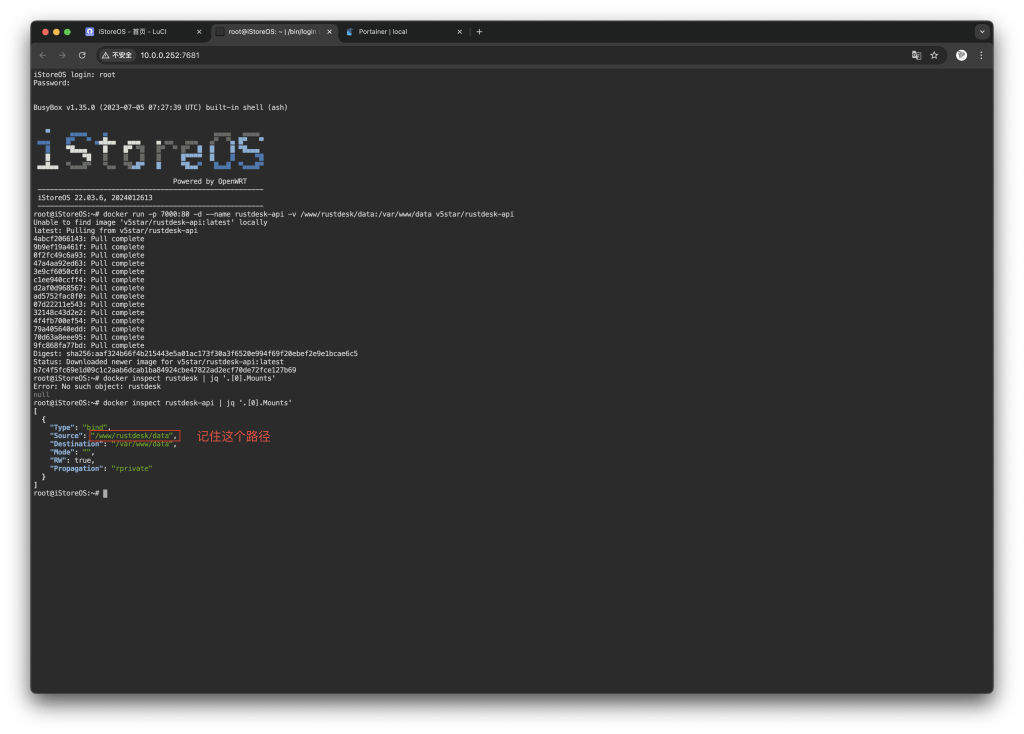Expand the tab search dropdown
The height and width of the screenshot is (734, 1024).
(981, 32)
